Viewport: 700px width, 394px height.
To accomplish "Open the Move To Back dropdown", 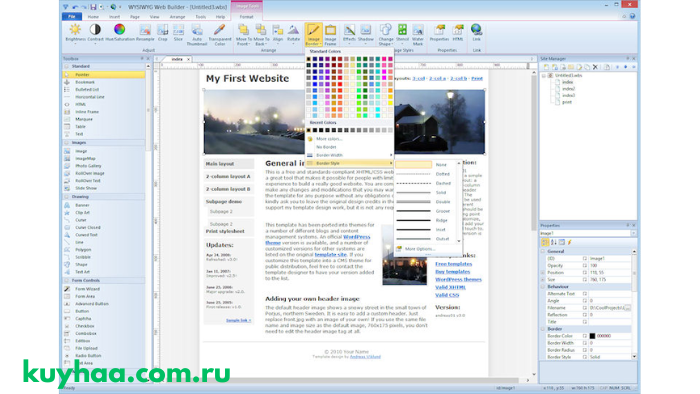I will pyautogui.click(x=261, y=42).
